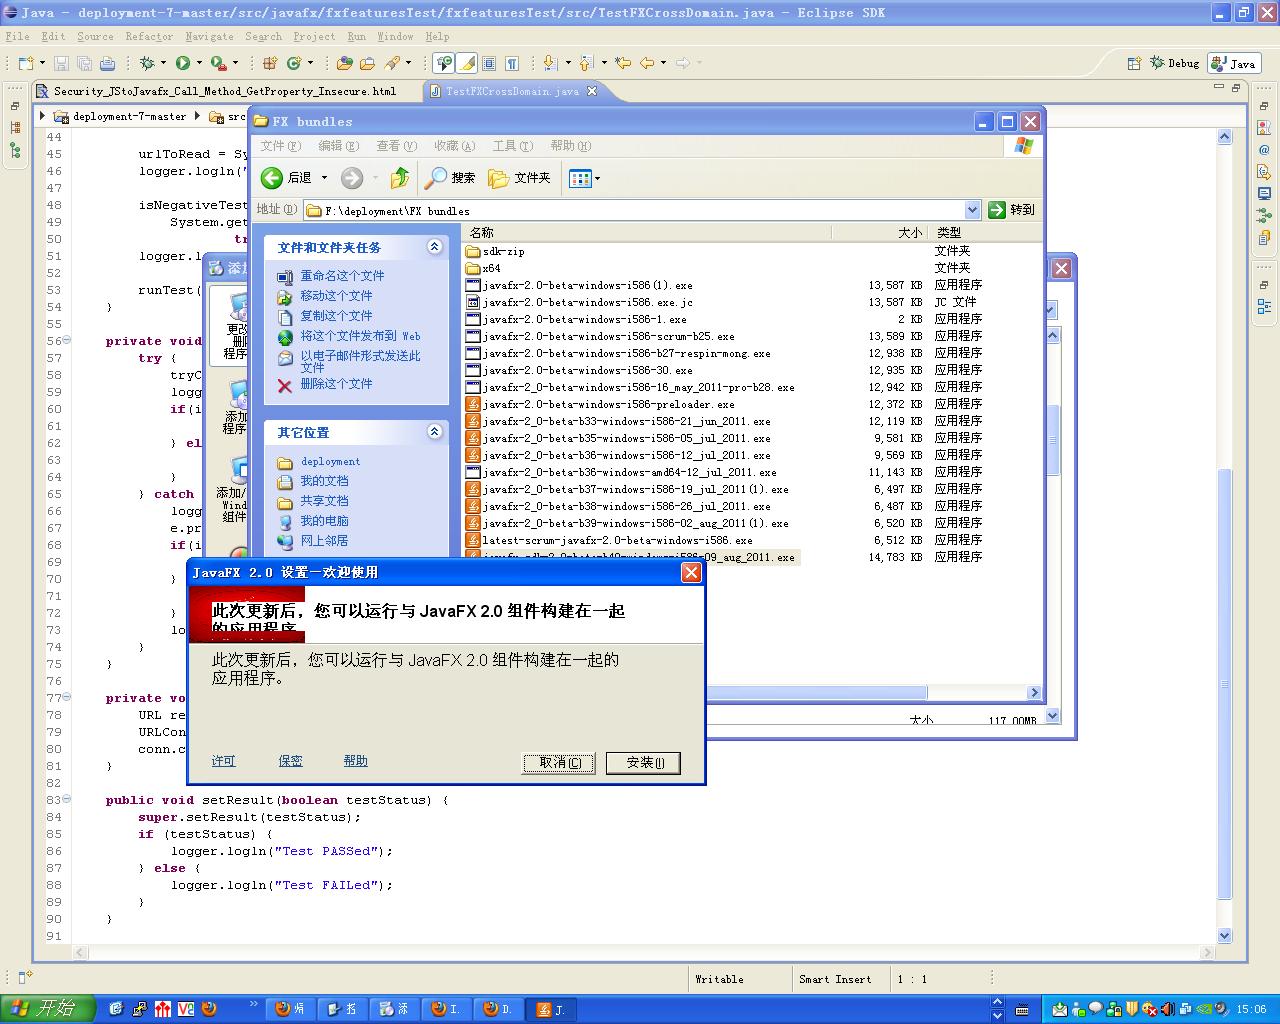Collapse the 其它位置 panel

coord(434,432)
